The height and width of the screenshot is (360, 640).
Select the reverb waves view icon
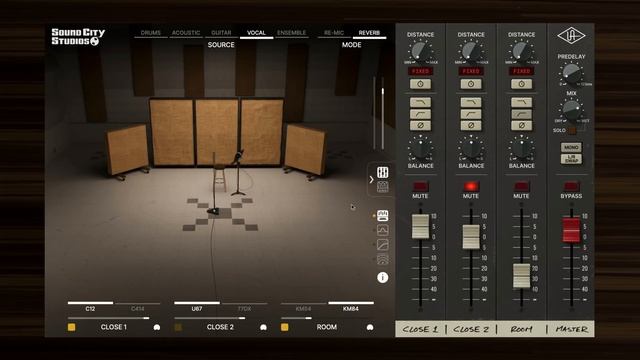pos(382,259)
